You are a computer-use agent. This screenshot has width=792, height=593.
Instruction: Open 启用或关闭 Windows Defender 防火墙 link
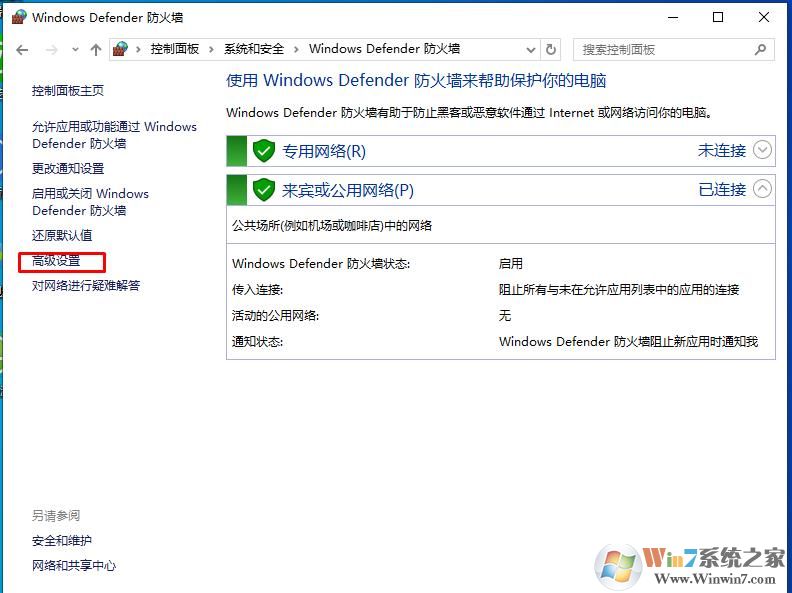[x=90, y=202]
